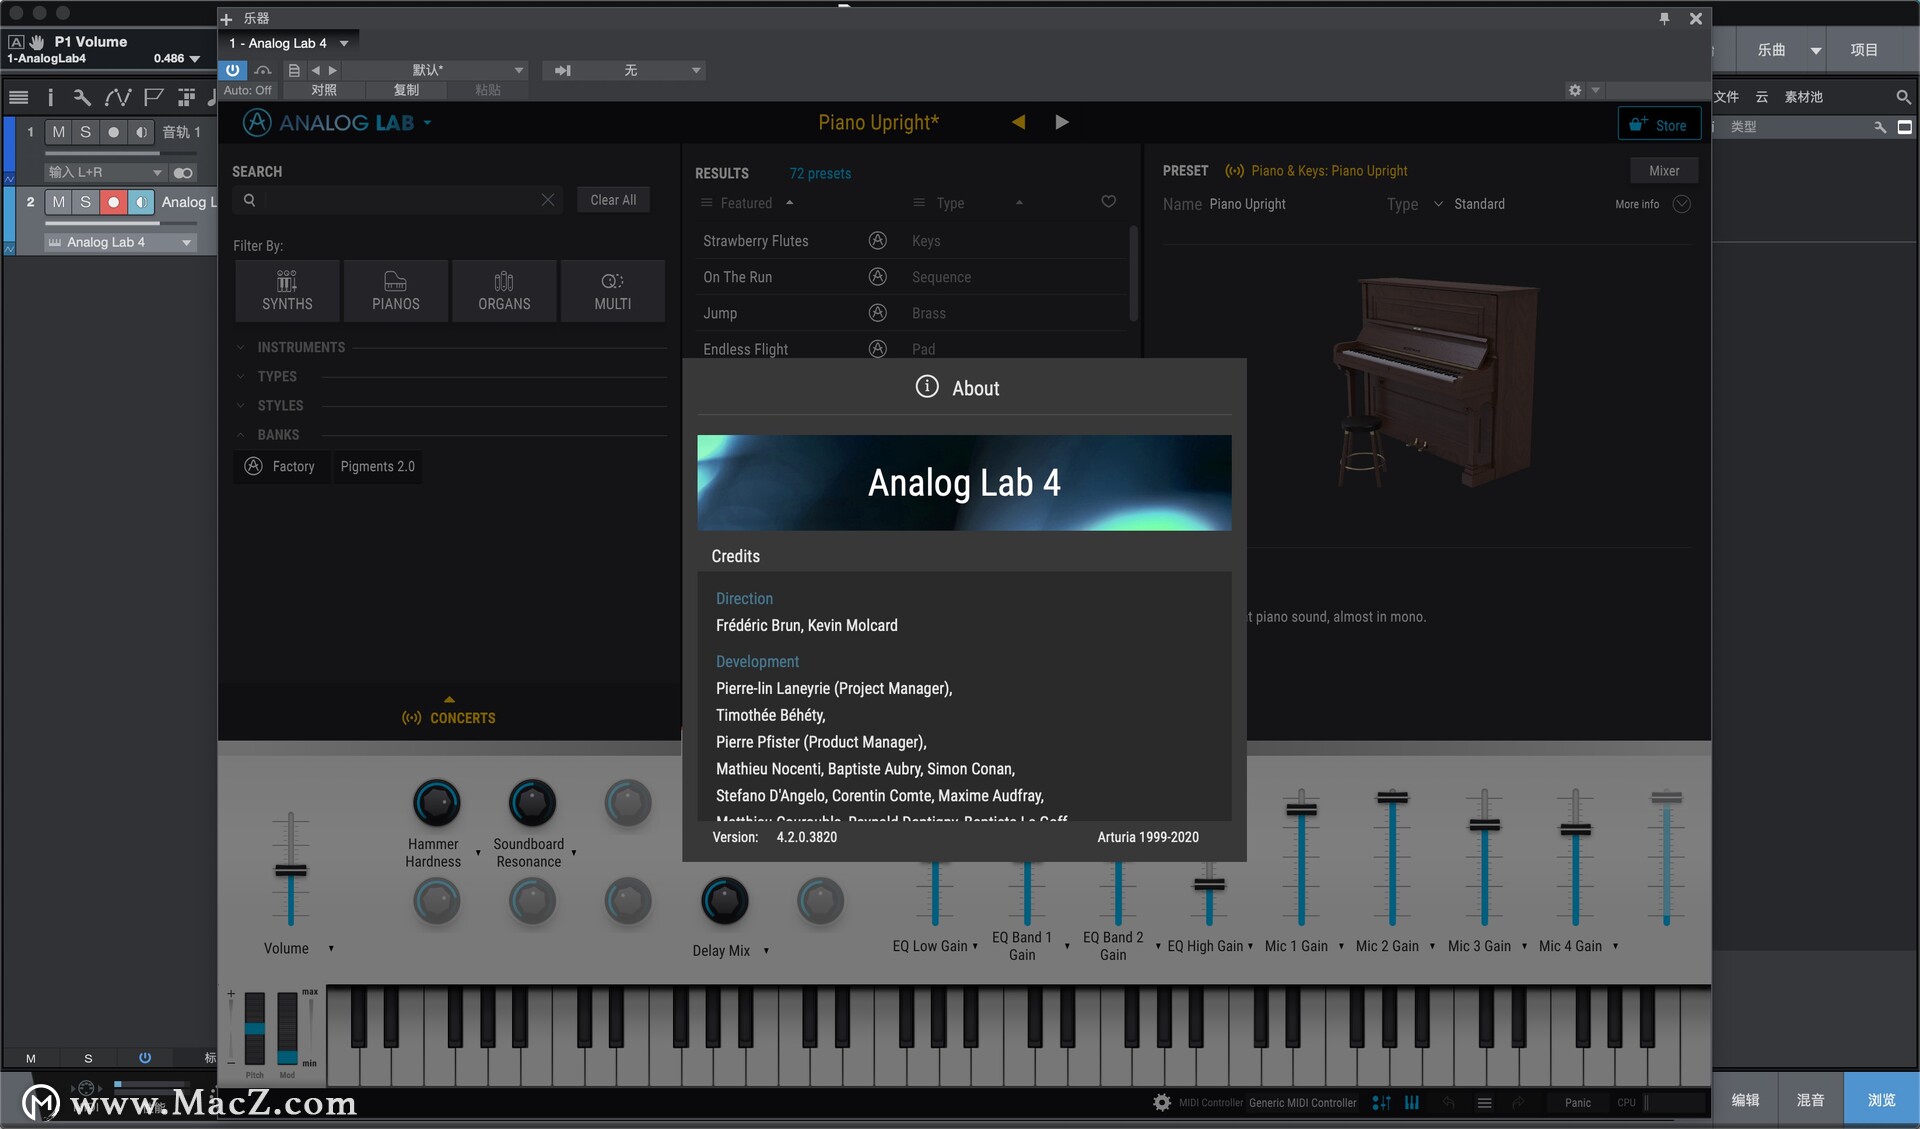Screen dimensions: 1920x1129
Task: Select next preset white arrow
Action: [1062, 122]
